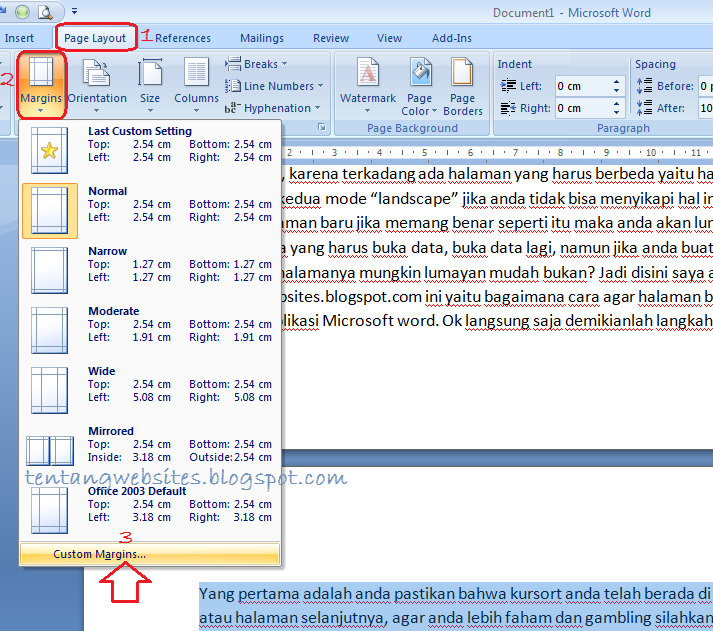The width and height of the screenshot is (713, 631).
Task: Click the horizontal ruler at mark 5
Action: pyautogui.click(x=424, y=153)
